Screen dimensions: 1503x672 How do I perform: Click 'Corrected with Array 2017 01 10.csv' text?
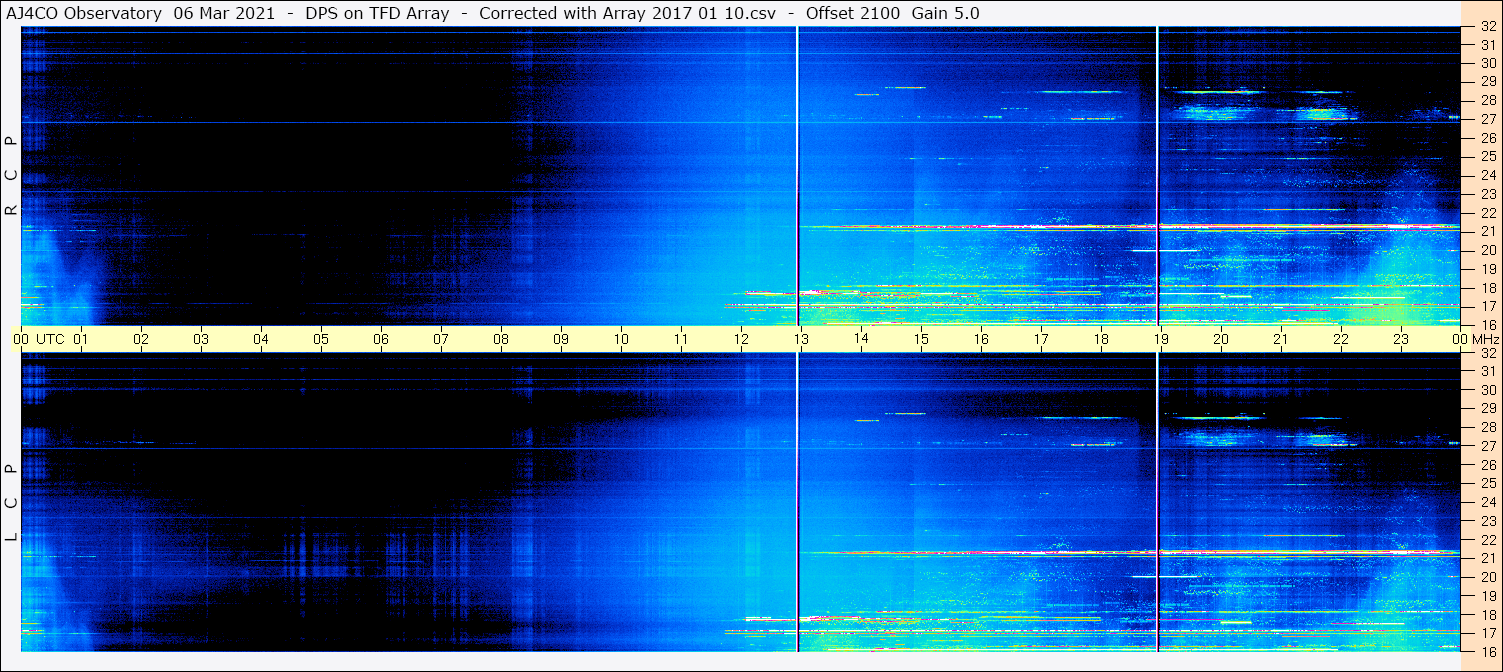(x=627, y=13)
